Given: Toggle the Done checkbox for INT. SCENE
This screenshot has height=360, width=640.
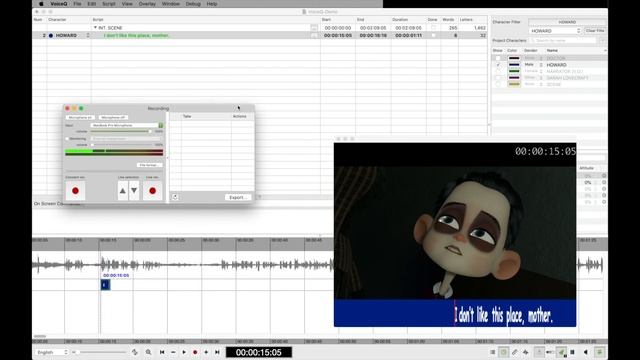Looking at the screenshot, I should click(433, 28).
